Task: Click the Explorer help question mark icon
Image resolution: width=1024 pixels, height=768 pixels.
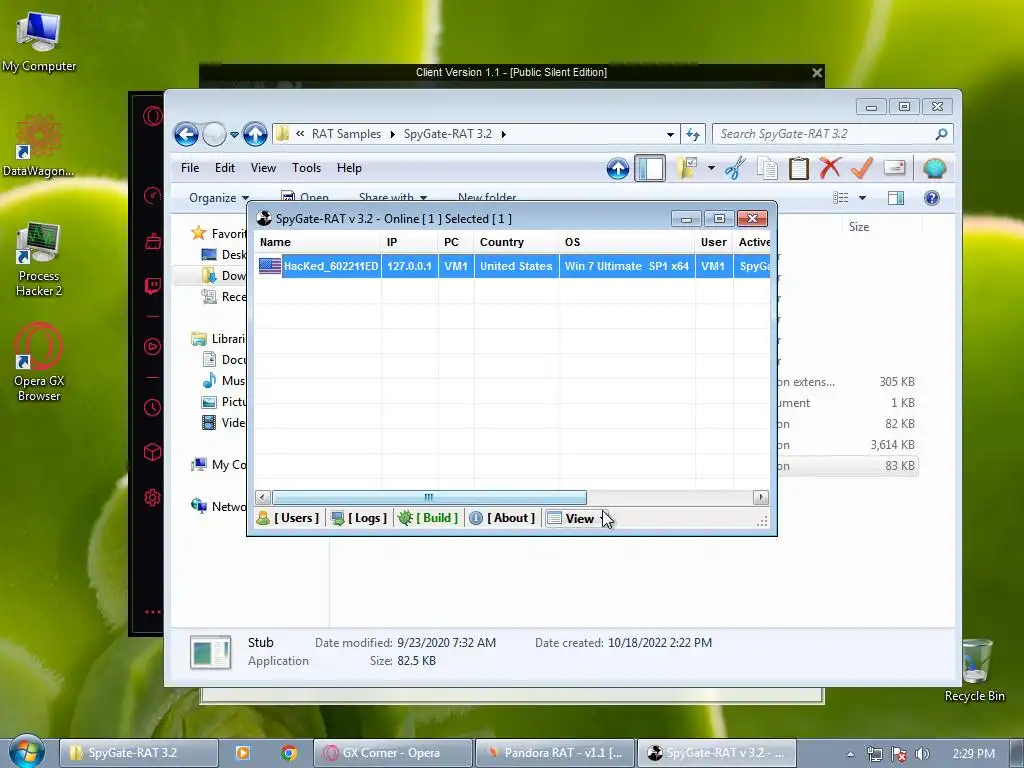Action: (x=932, y=198)
